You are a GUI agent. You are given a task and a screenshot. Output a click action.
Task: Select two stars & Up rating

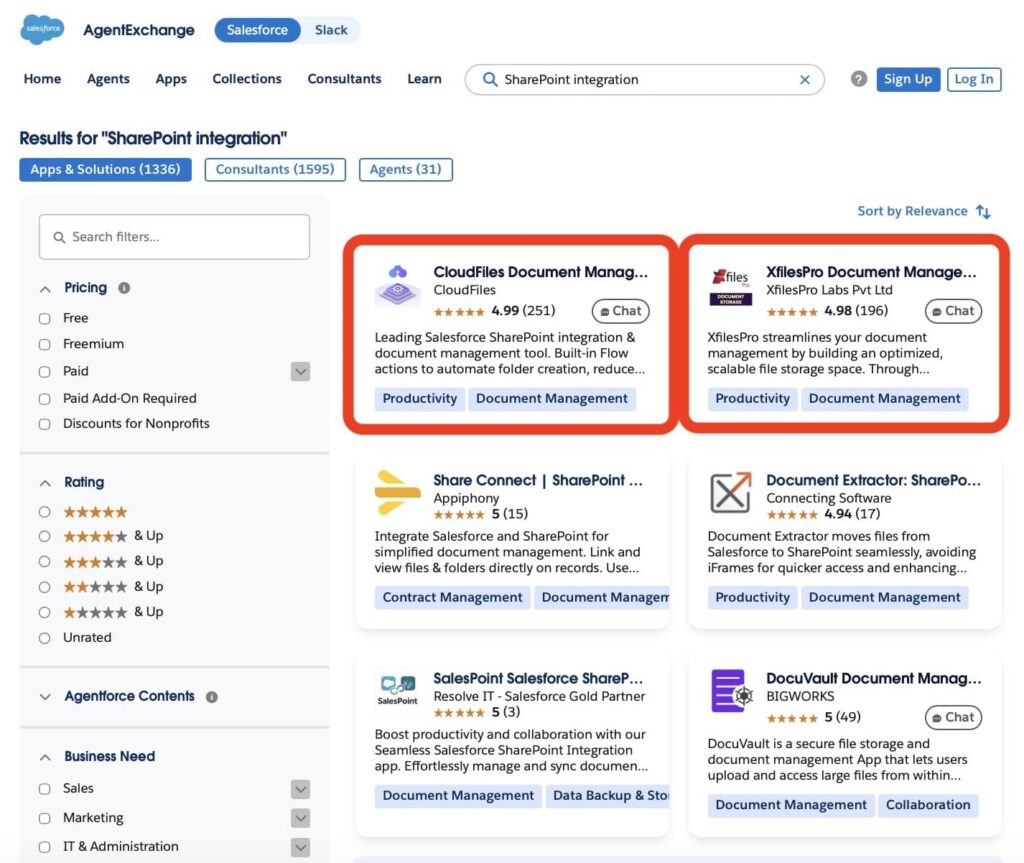pyautogui.click(x=44, y=587)
